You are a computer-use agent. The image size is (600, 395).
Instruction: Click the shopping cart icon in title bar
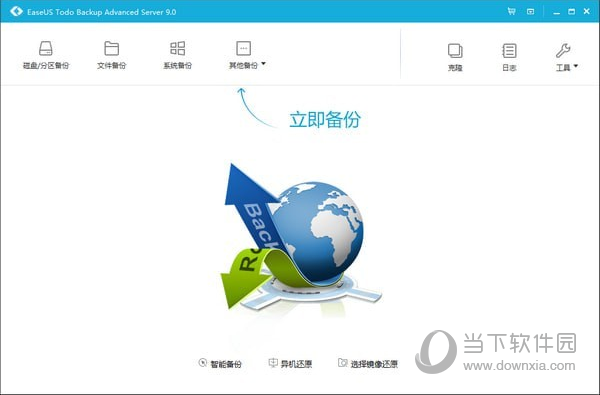(x=511, y=11)
